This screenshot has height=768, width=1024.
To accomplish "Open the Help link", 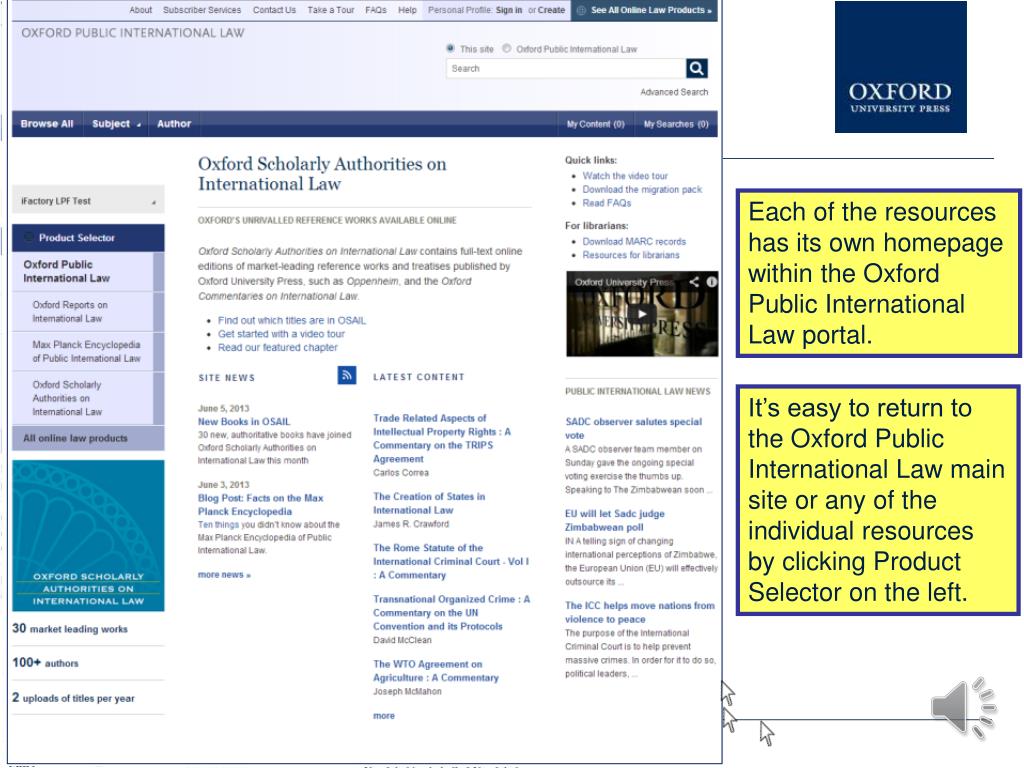I will click(x=407, y=10).
